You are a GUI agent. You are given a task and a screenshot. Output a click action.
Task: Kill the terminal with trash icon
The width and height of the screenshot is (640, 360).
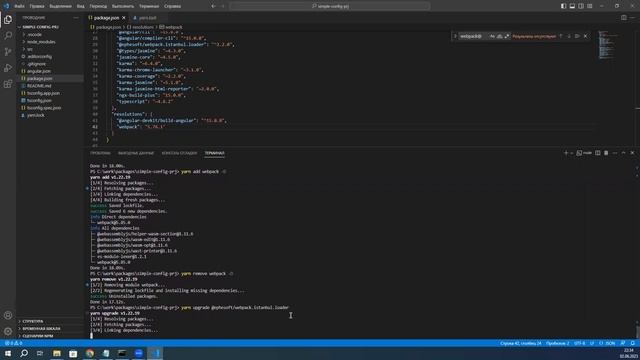point(606,153)
